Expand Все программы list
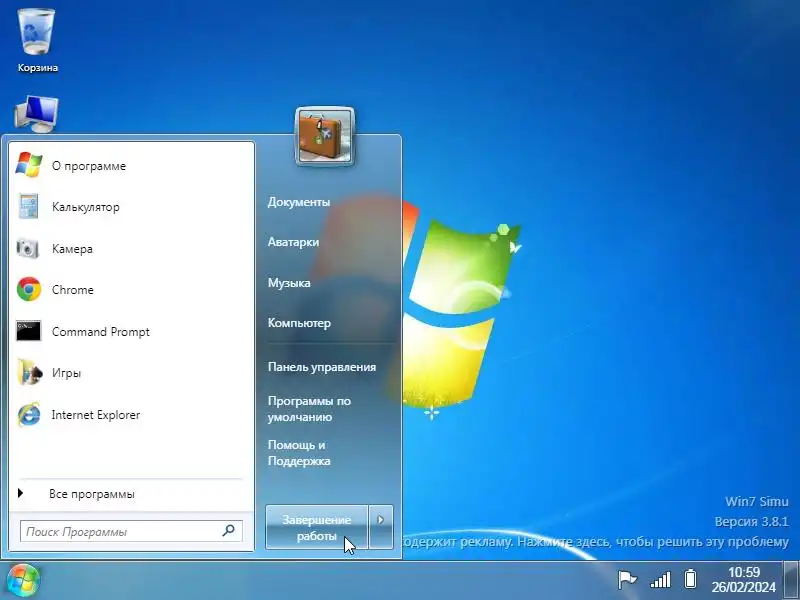Screen dimensions: 800x600 point(131,494)
